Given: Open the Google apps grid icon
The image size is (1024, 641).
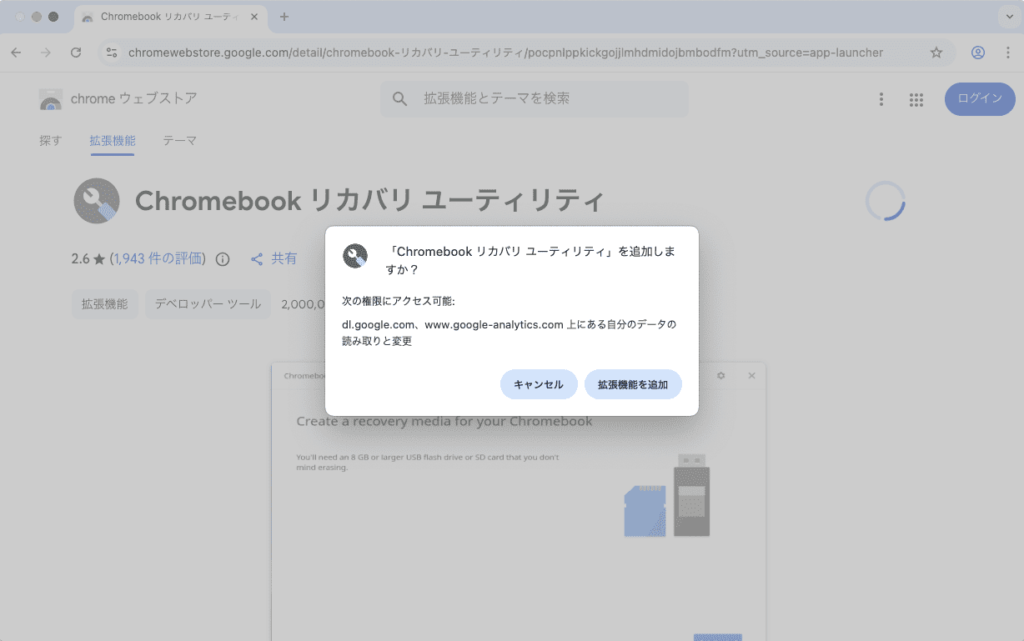Looking at the screenshot, I should (916, 99).
